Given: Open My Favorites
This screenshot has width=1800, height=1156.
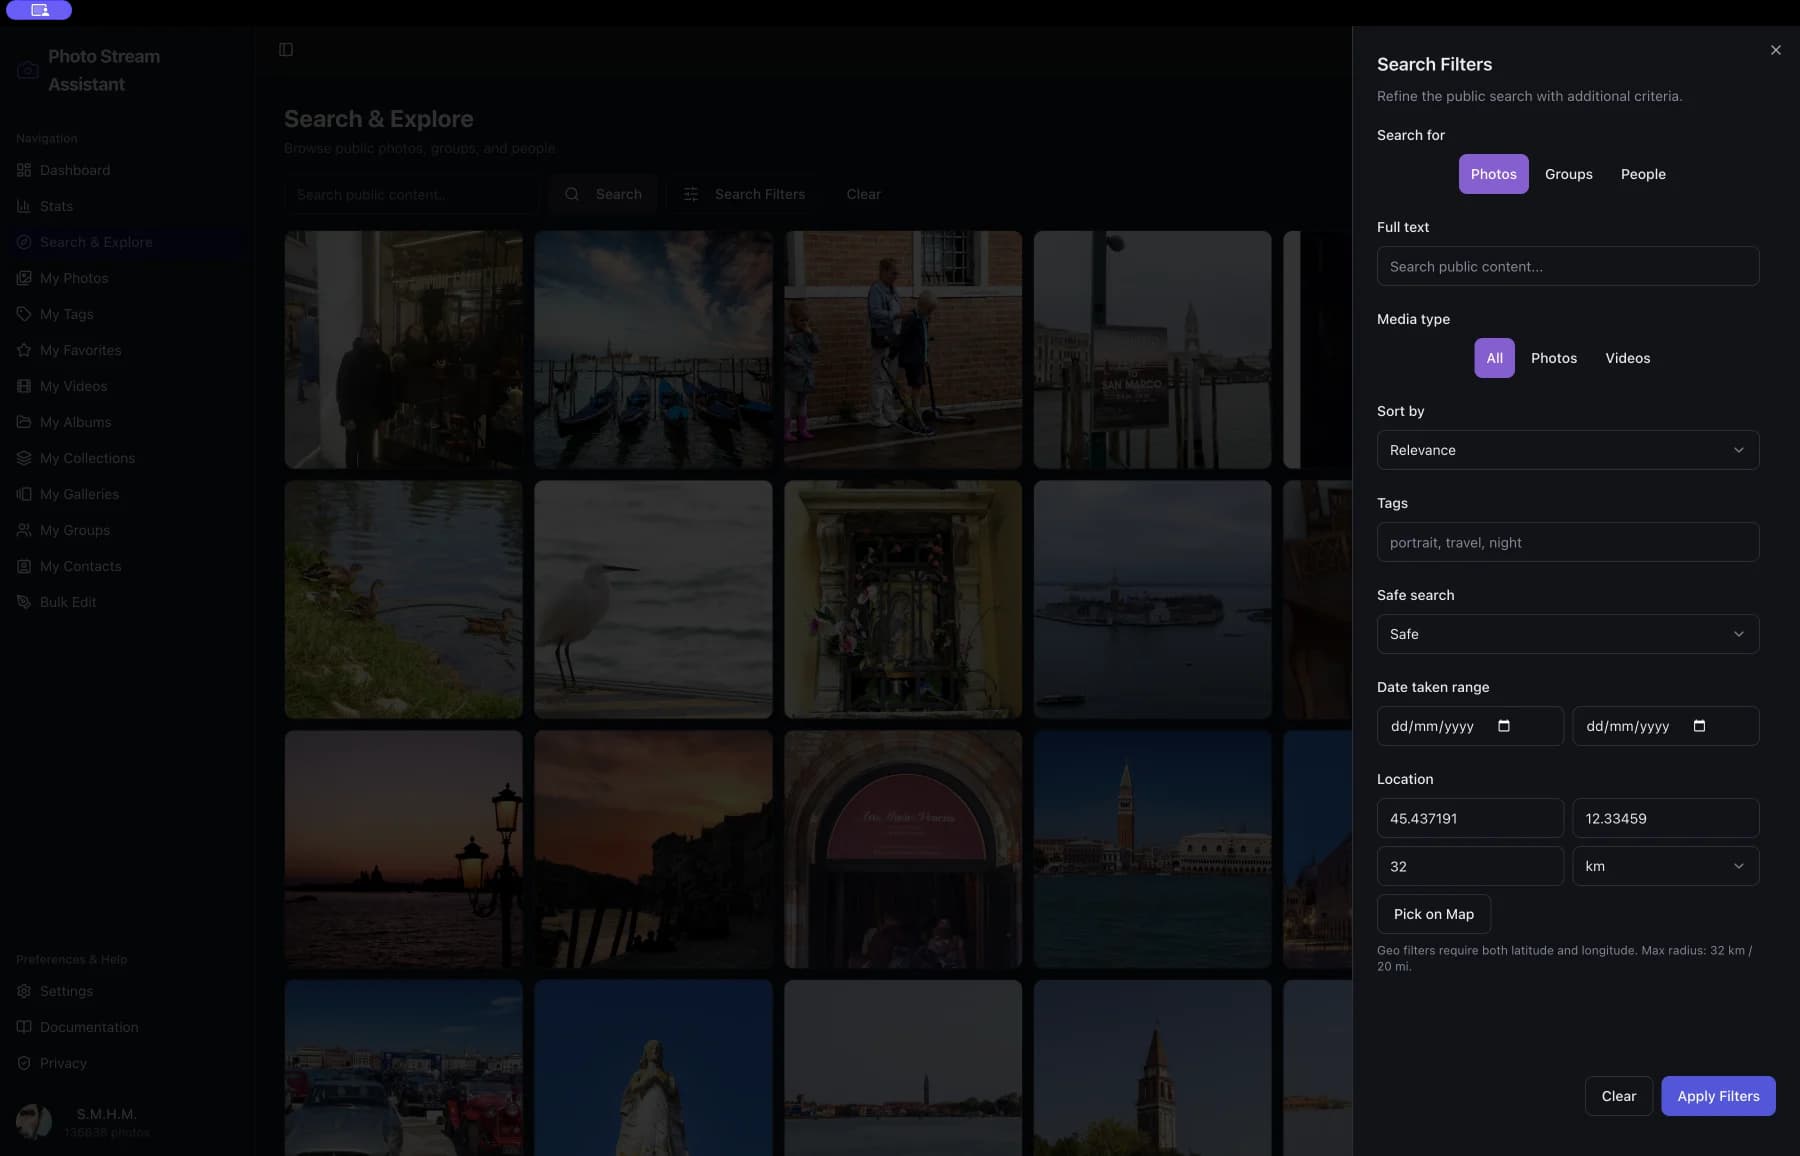Looking at the screenshot, I should pos(80,350).
